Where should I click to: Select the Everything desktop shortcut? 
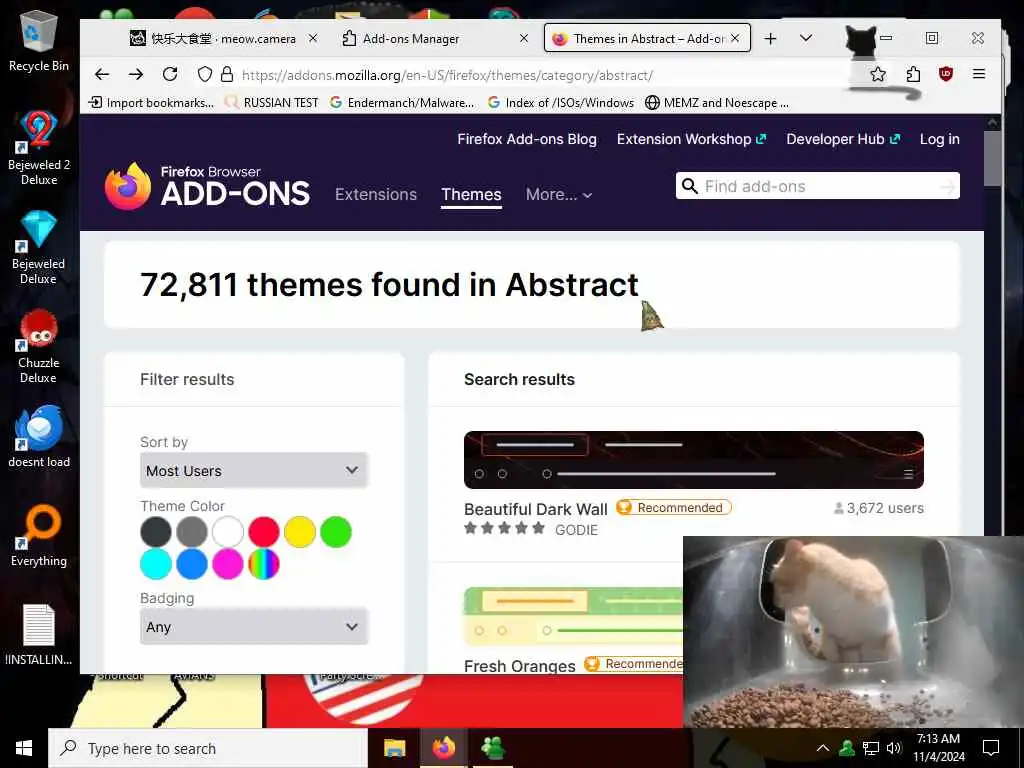[x=39, y=536]
